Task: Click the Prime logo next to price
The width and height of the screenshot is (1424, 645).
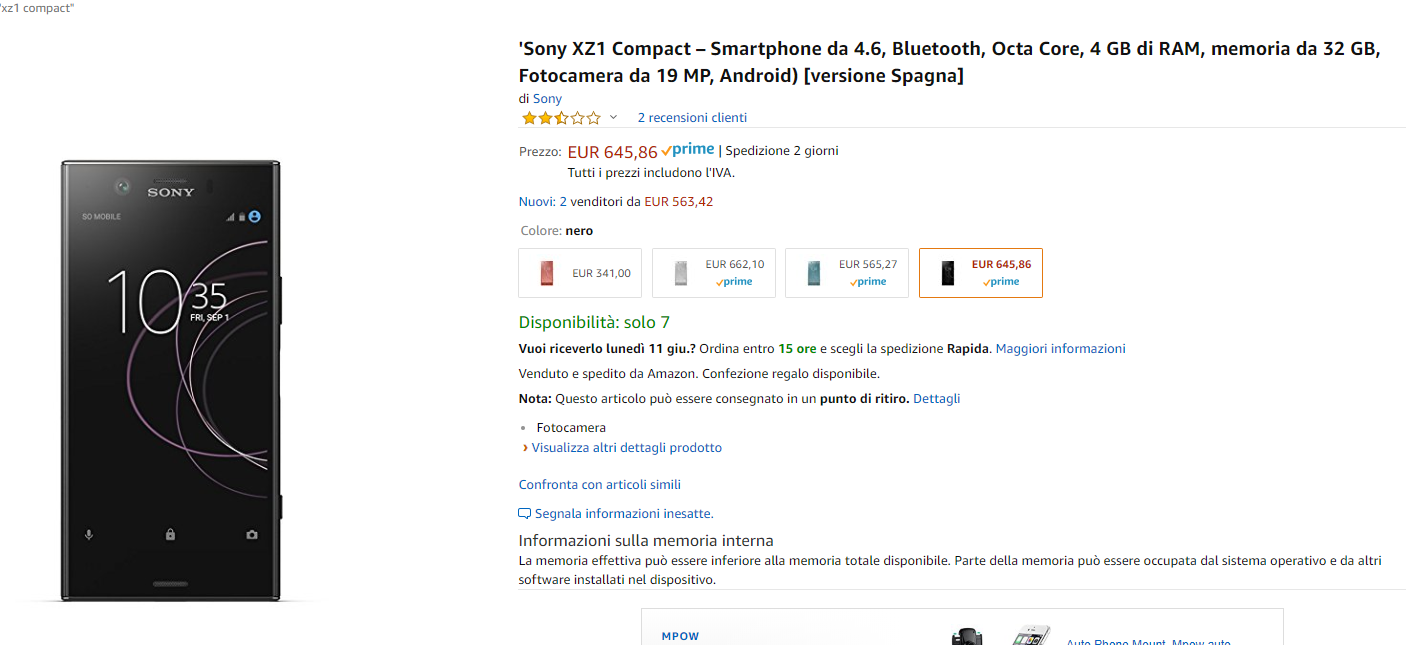Action: click(688, 150)
